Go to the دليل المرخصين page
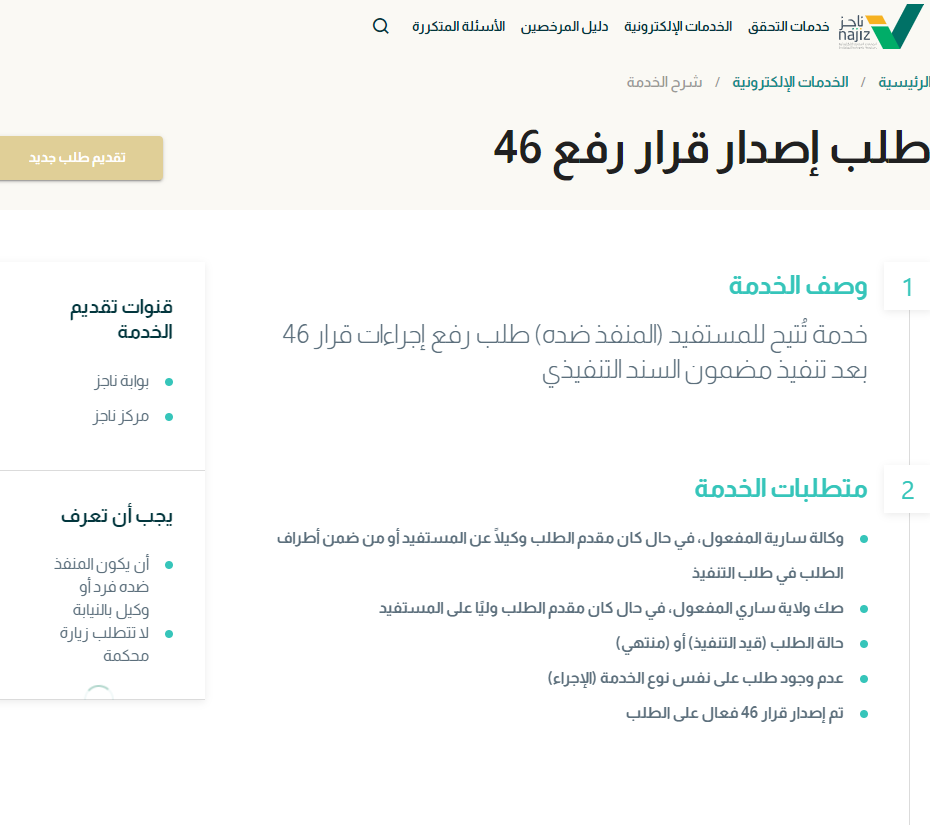The width and height of the screenshot is (930, 825). [564, 26]
